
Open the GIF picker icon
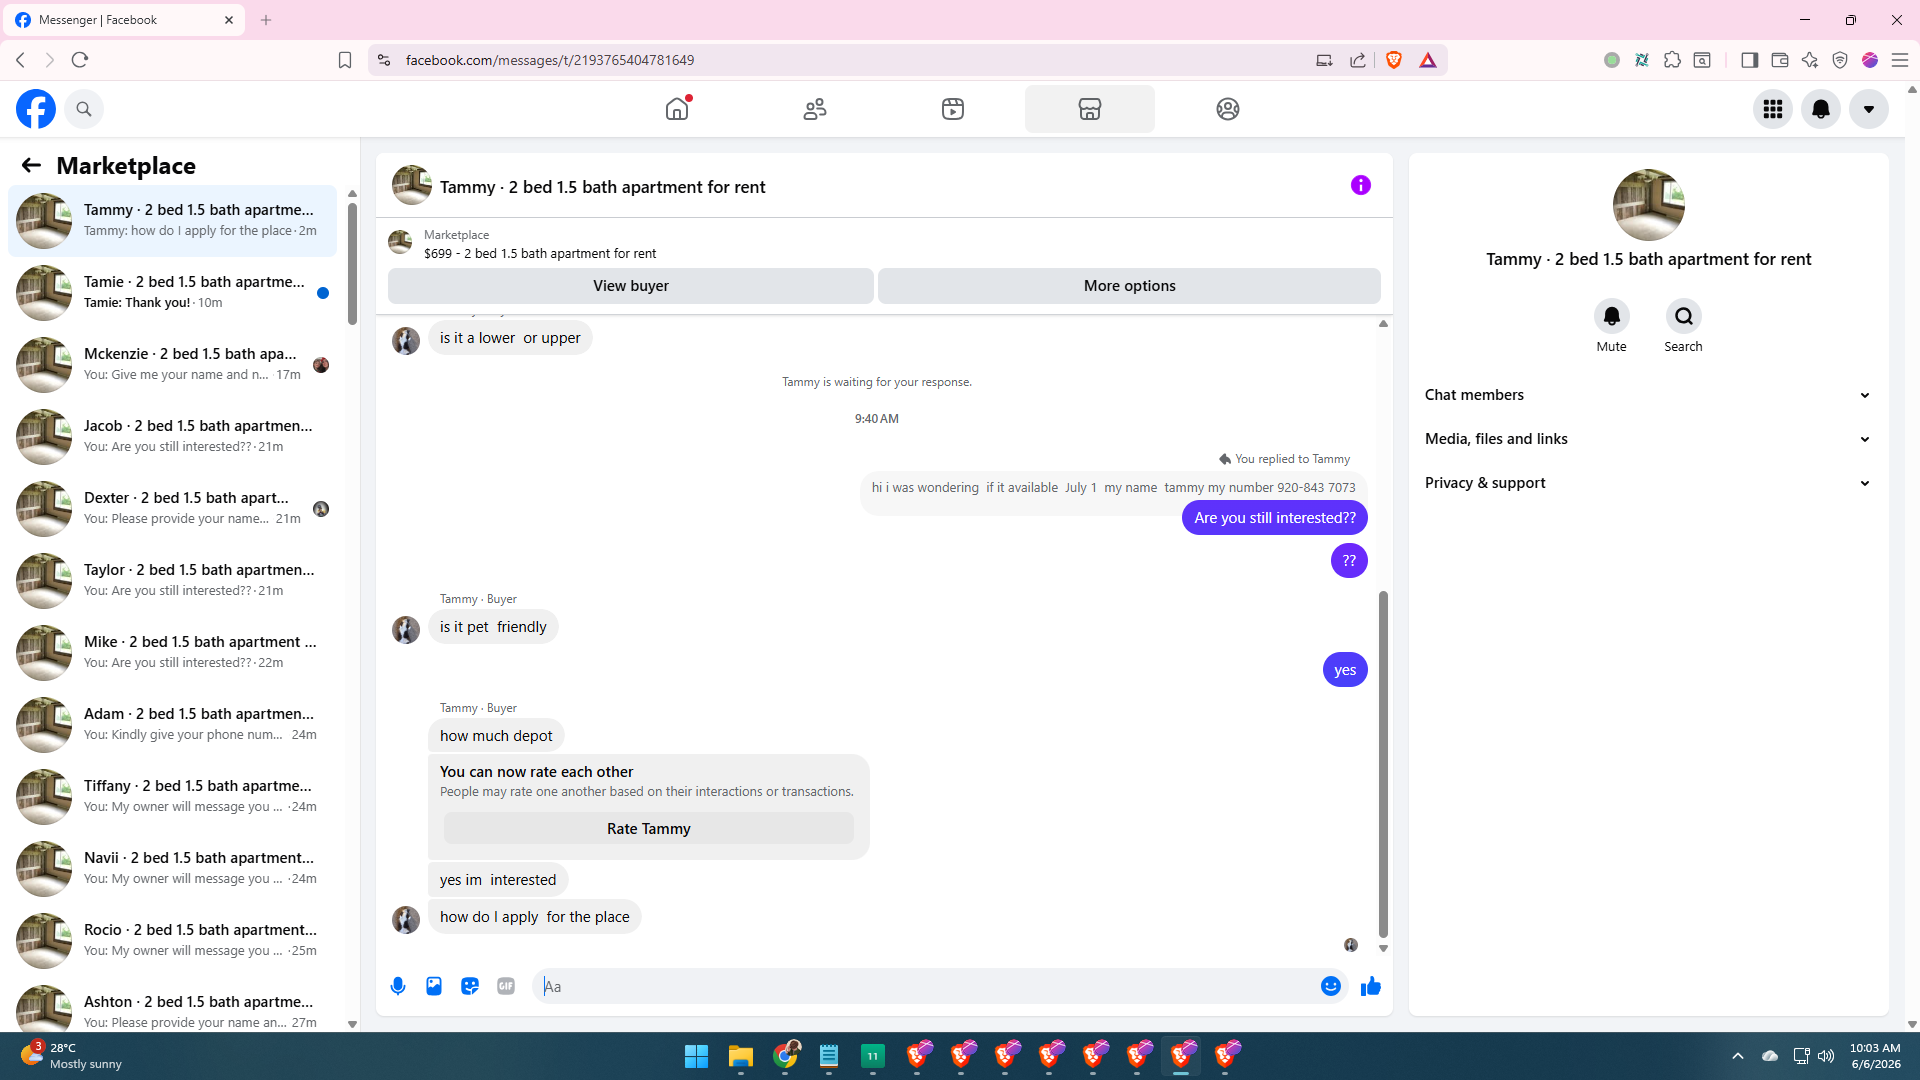click(x=506, y=986)
